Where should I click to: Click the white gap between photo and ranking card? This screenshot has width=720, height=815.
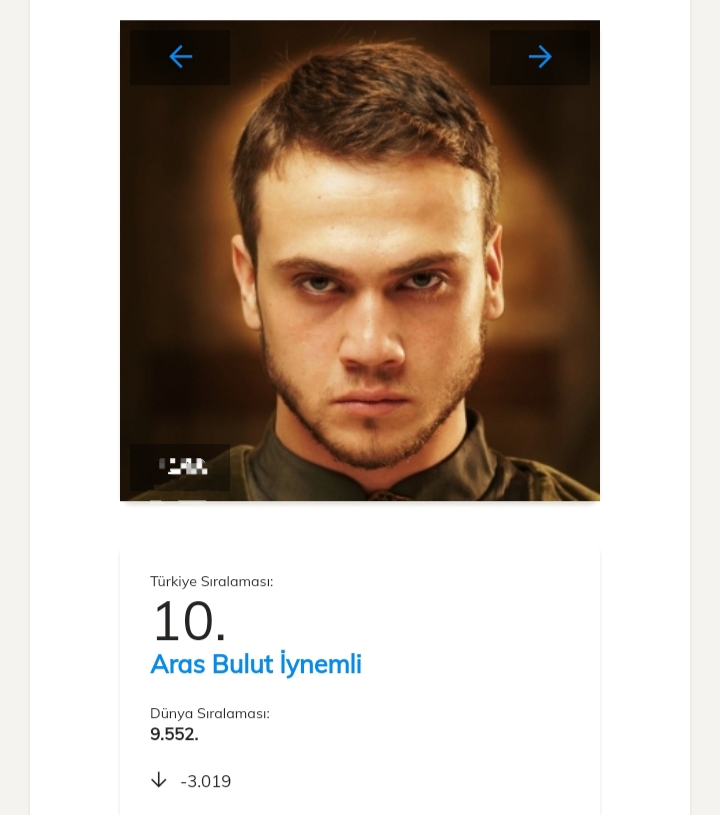[360, 525]
